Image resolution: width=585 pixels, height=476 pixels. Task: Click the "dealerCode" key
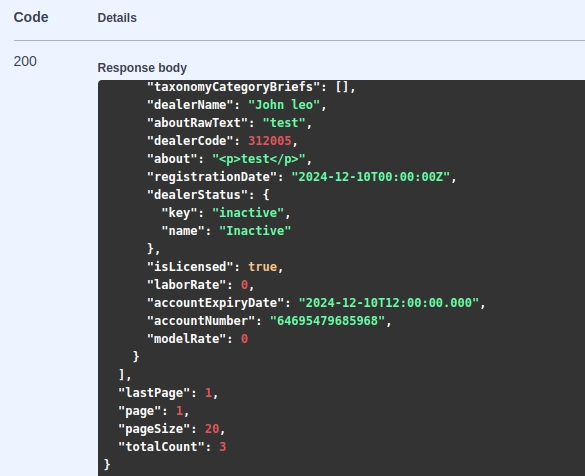point(190,141)
